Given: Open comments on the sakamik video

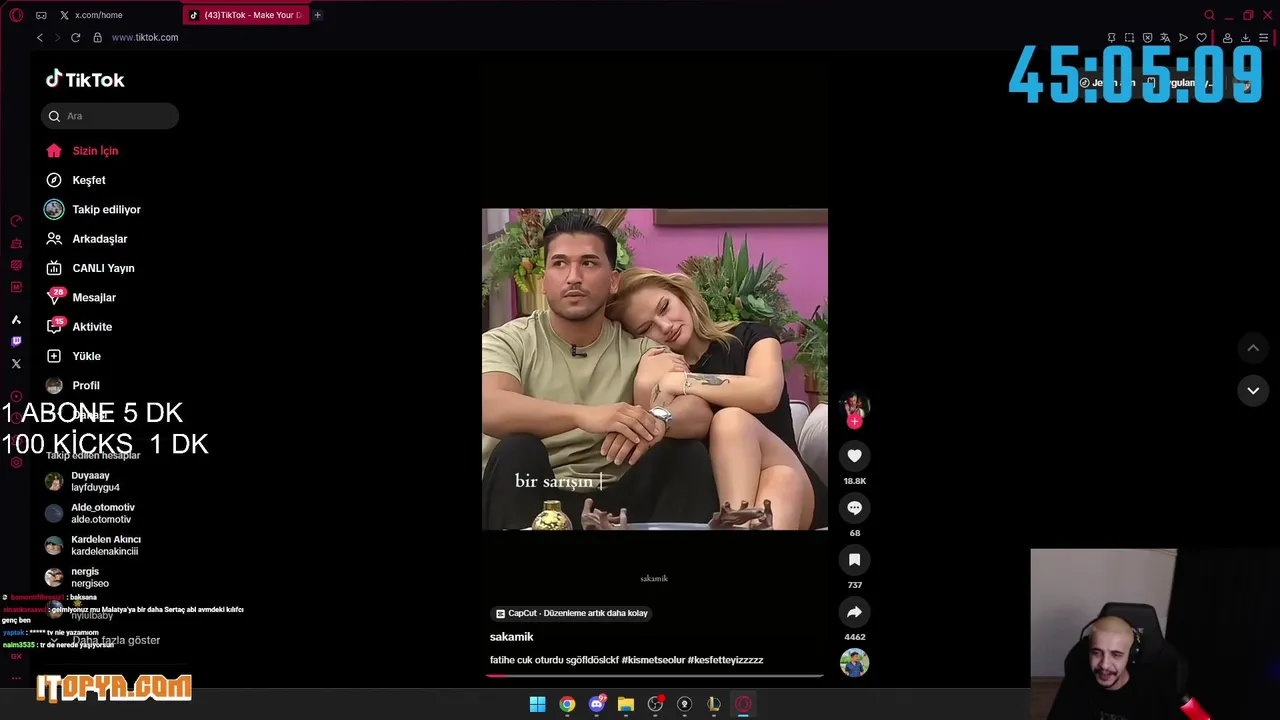Looking at the screenshot, I should 854,508.
